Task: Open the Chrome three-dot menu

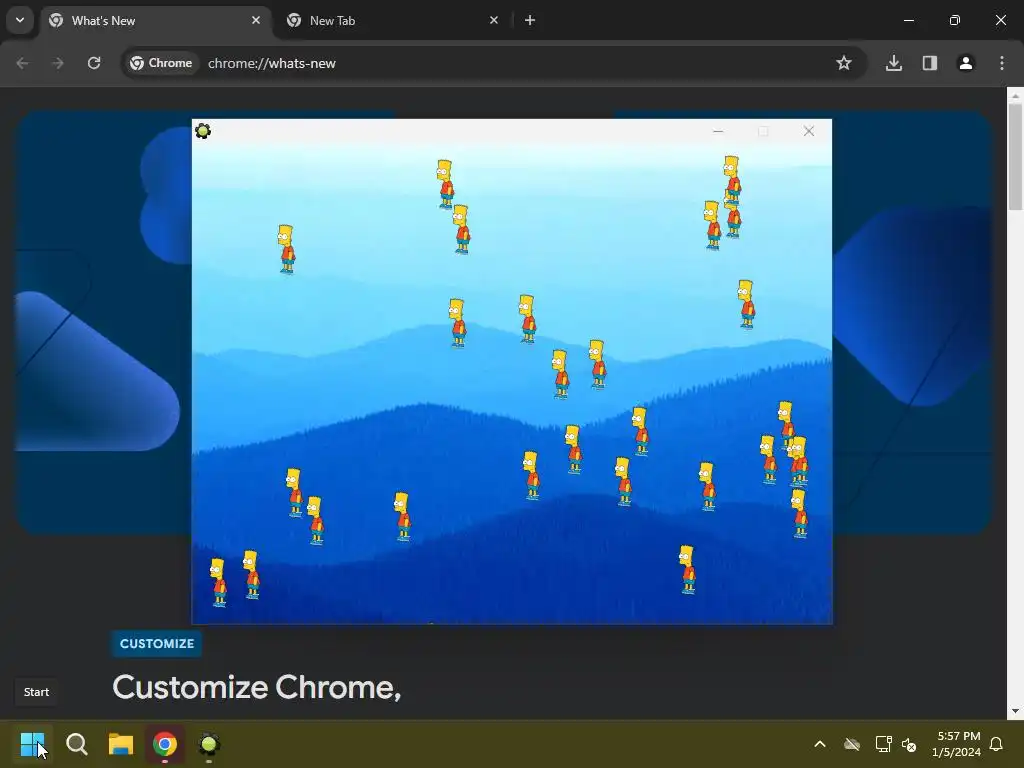Action: [x=1002, y=63]
